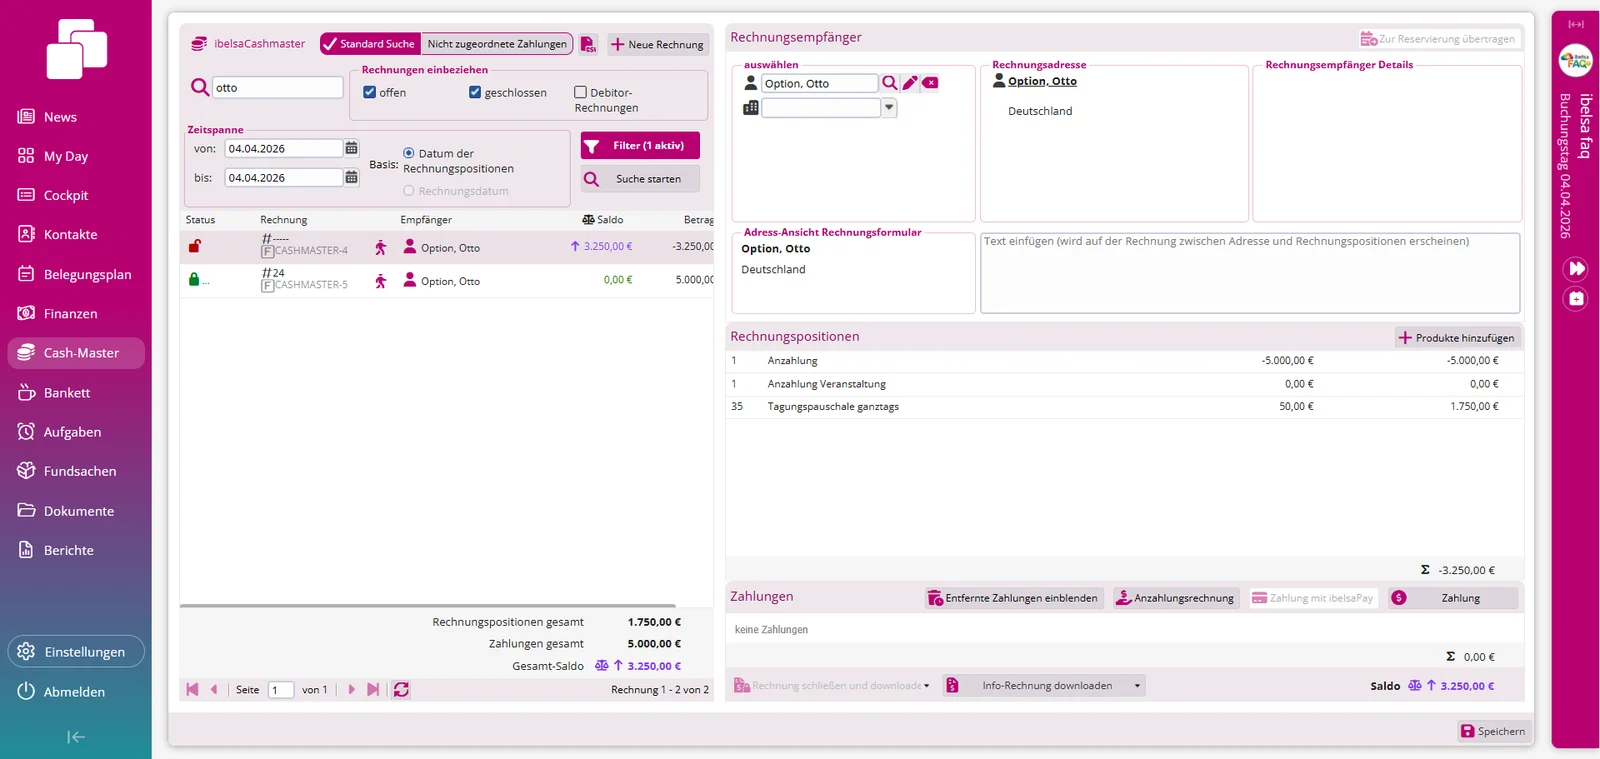Screen dimensions: 1600x759
Task: Open the company selection dropdown arrow
Action: [889, 107]
